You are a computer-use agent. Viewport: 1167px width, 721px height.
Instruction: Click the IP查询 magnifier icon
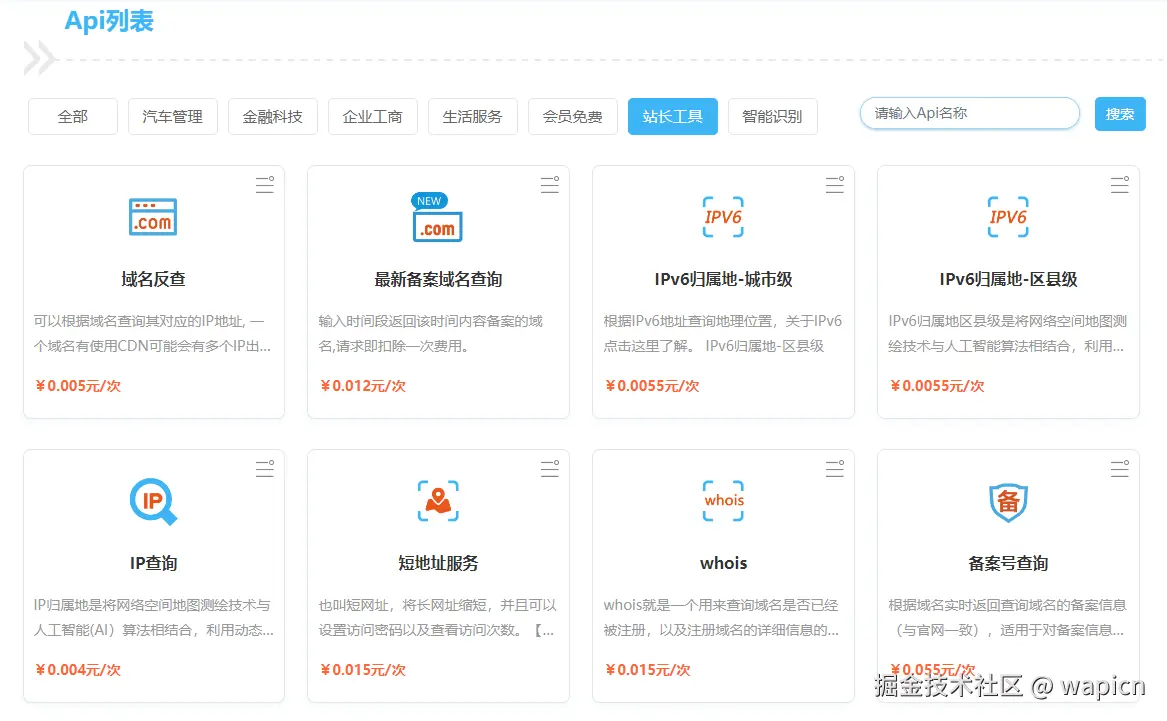(153, 502)
